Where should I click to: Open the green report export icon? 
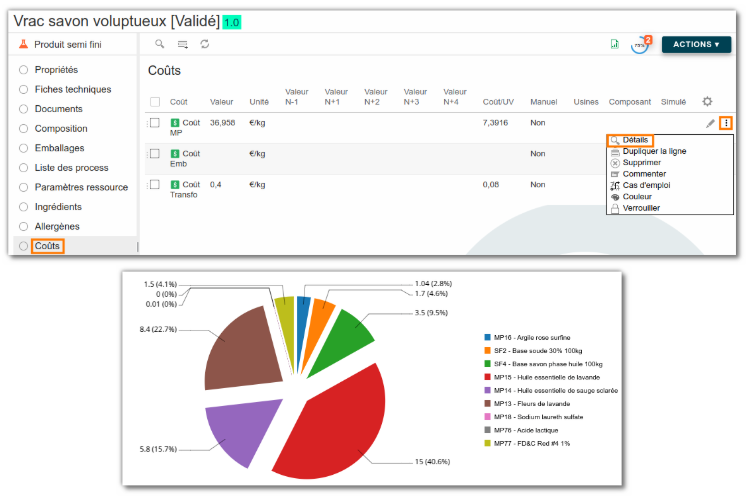(615, 44)
